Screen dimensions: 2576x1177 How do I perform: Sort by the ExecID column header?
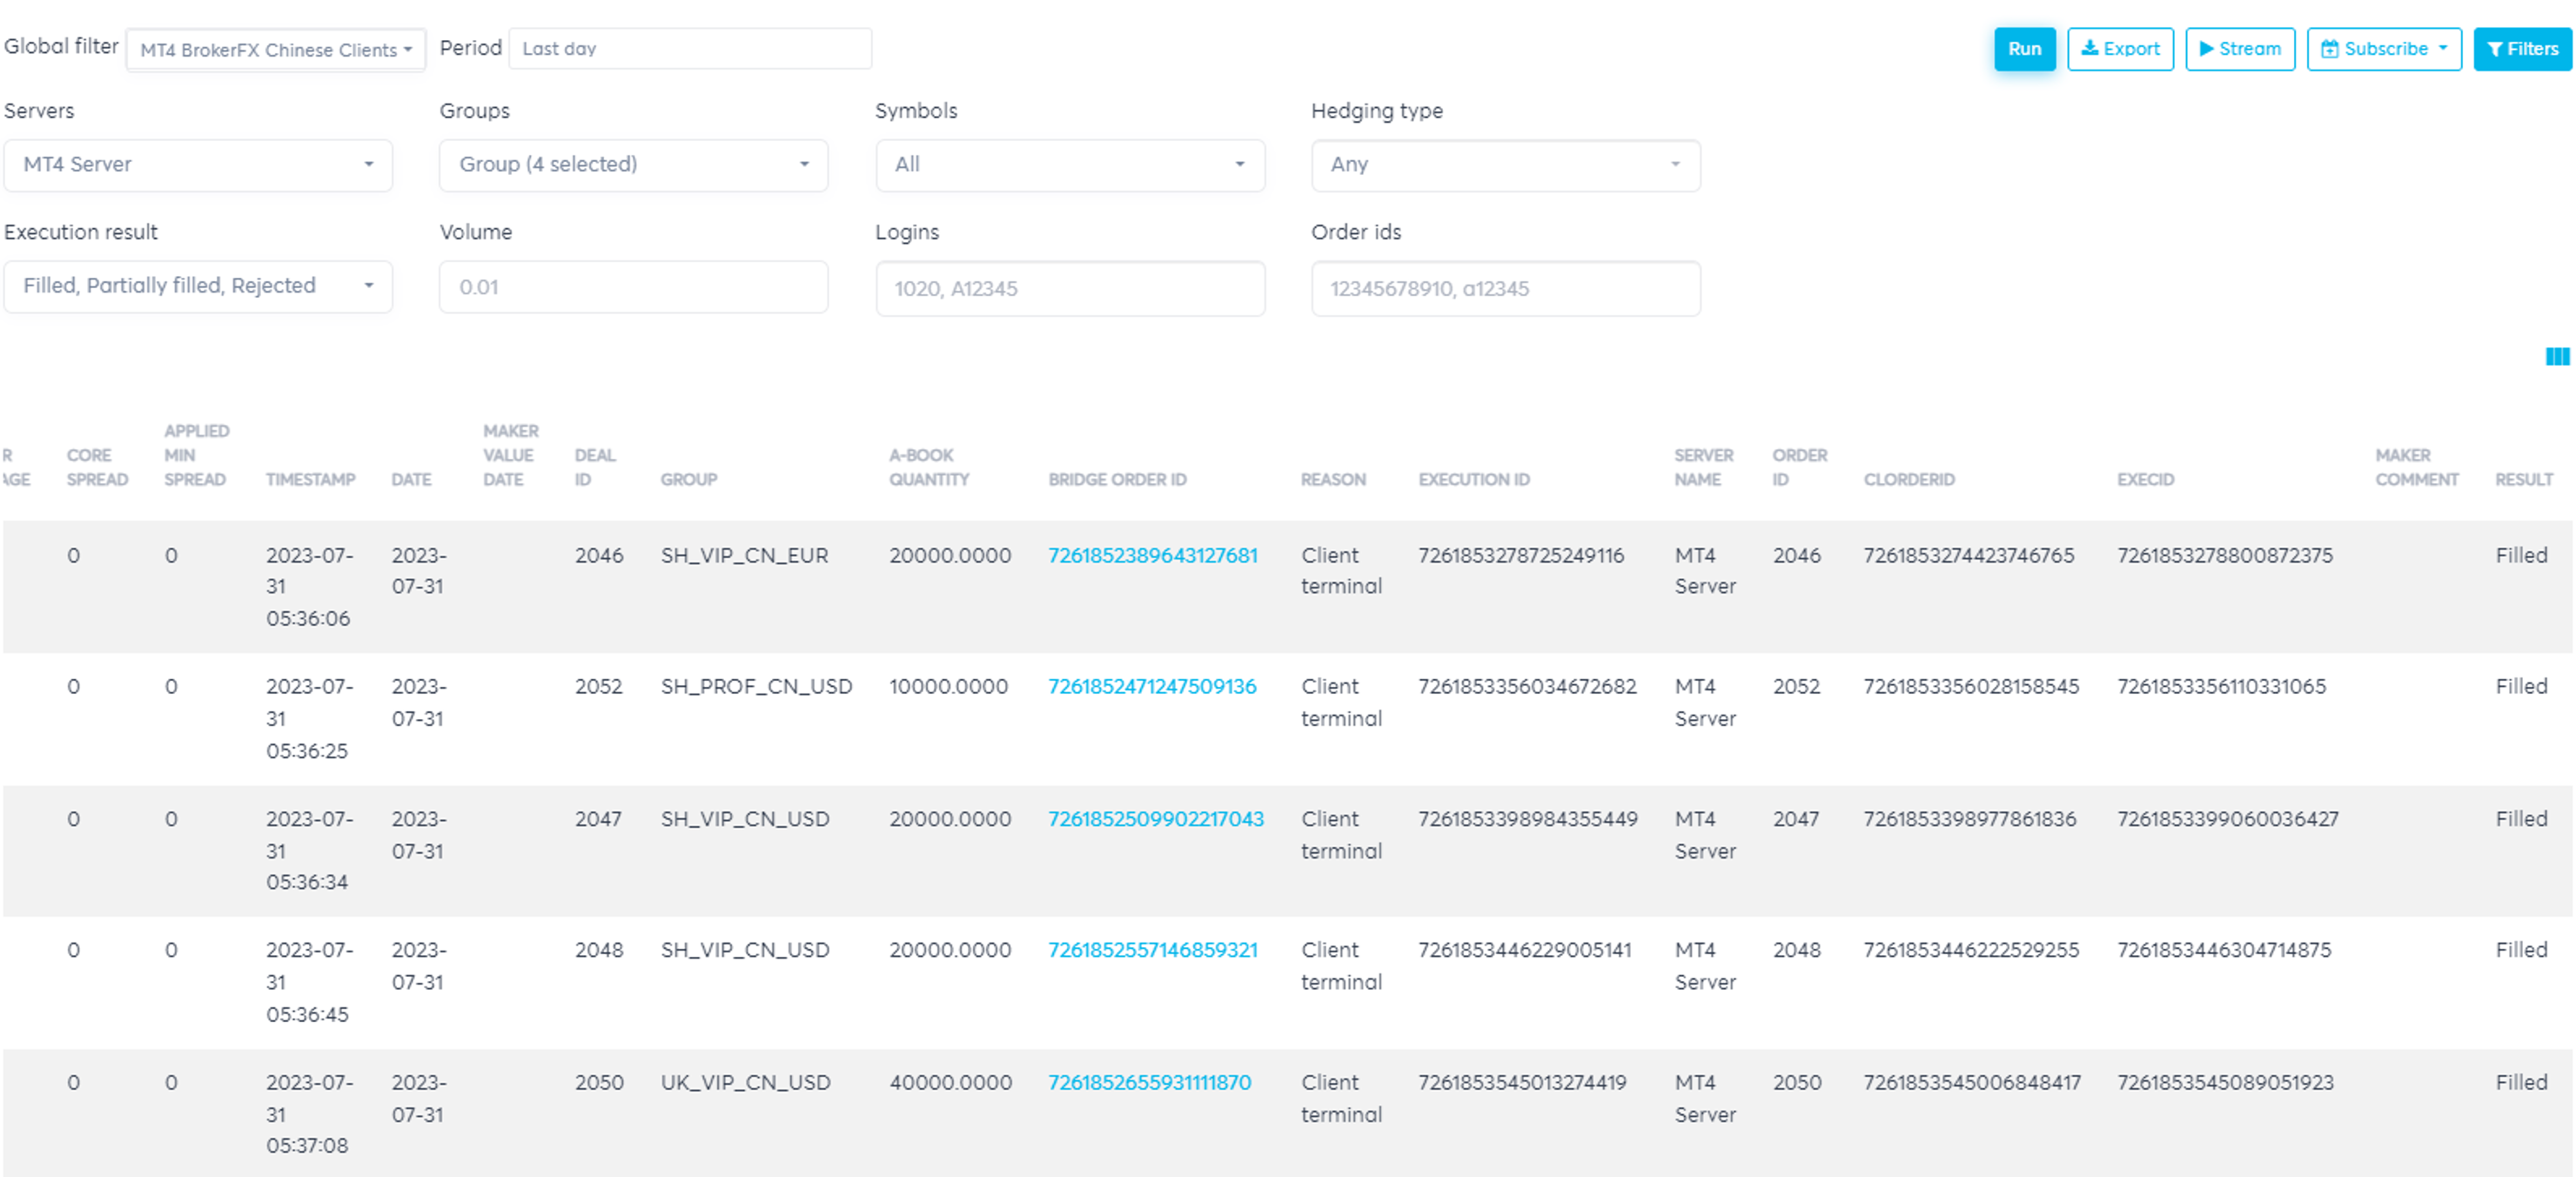2145,480
